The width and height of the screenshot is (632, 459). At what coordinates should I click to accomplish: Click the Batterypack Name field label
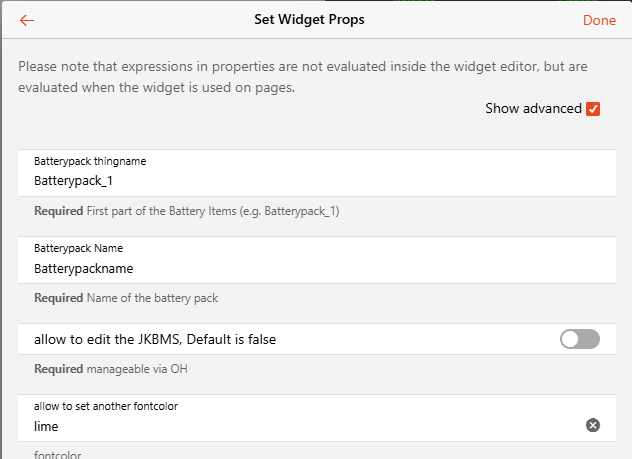coord(78,248)
